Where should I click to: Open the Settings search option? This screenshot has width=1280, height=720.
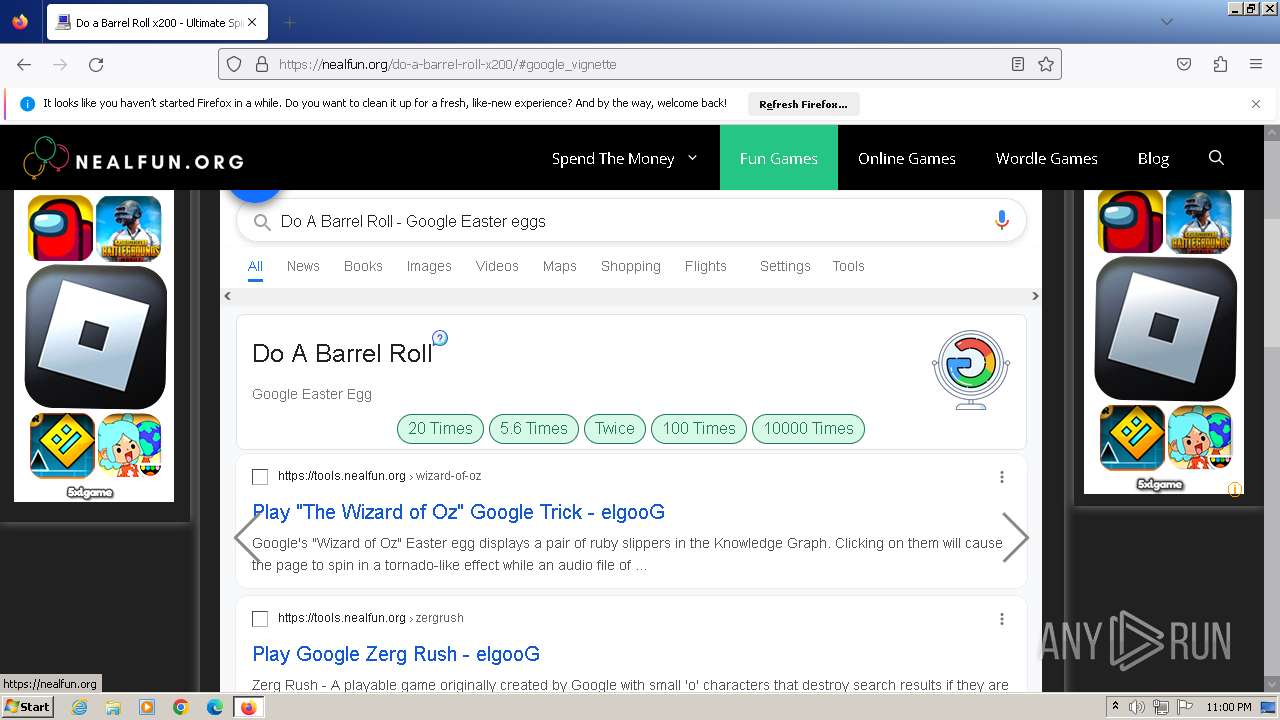click(785, 266)
